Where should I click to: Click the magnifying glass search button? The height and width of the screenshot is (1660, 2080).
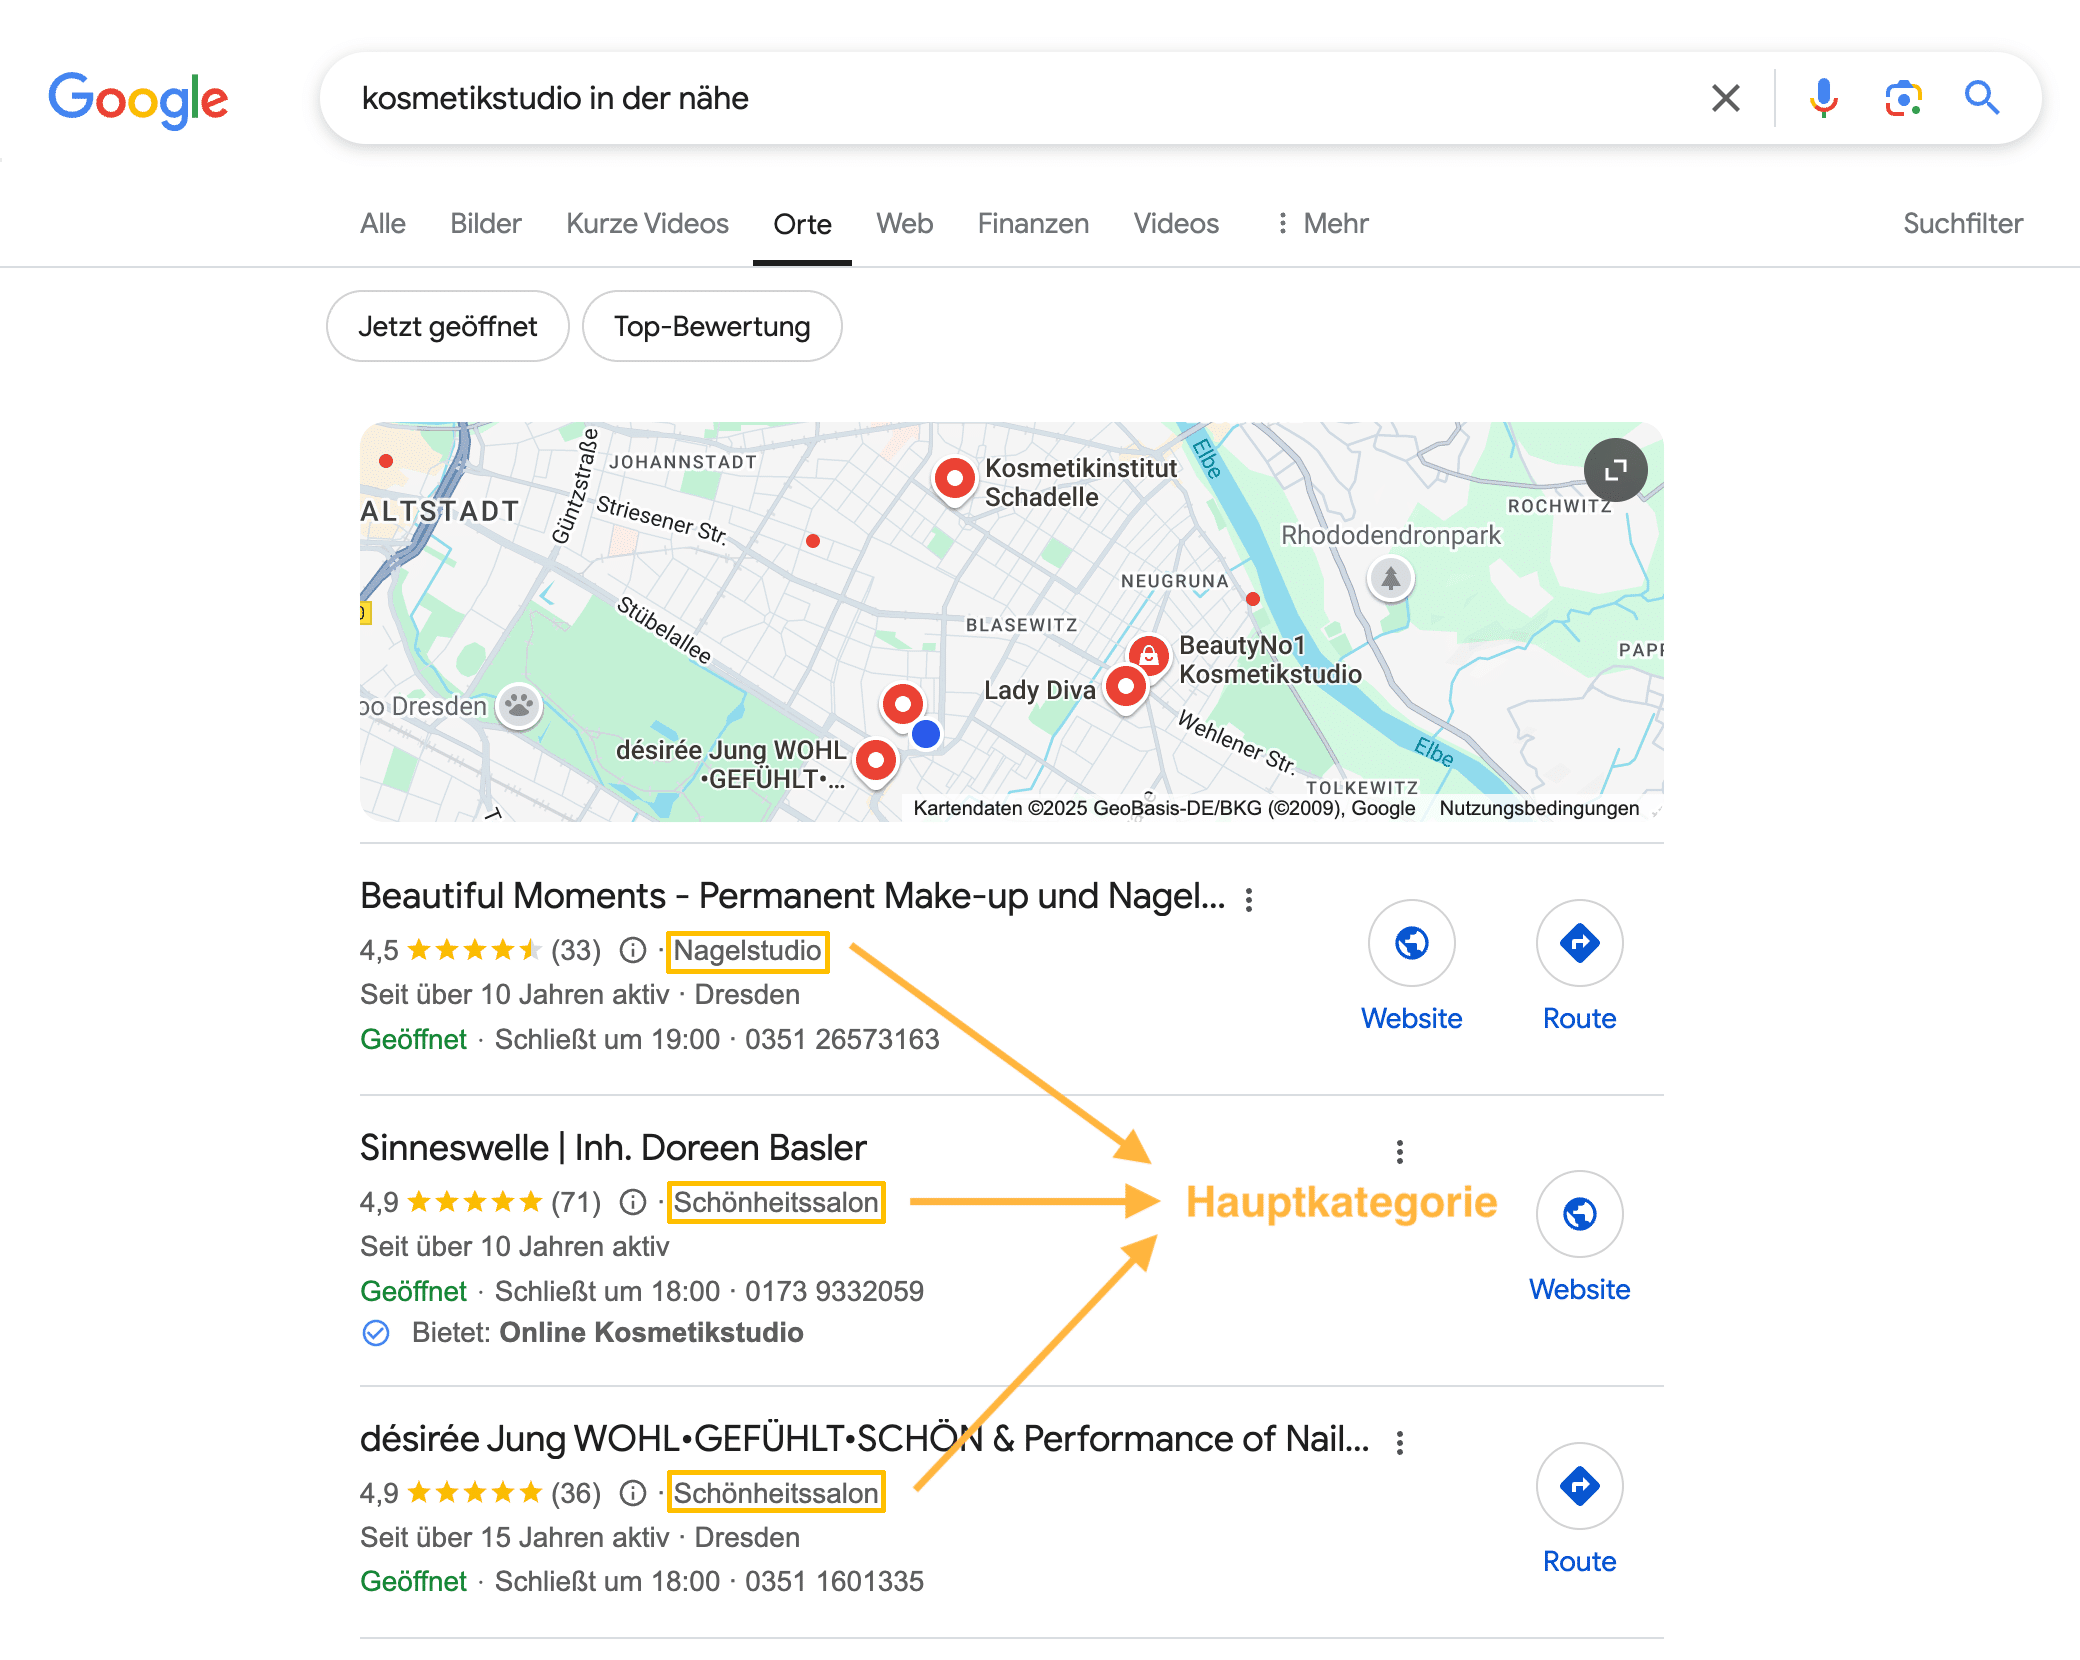1981,98
